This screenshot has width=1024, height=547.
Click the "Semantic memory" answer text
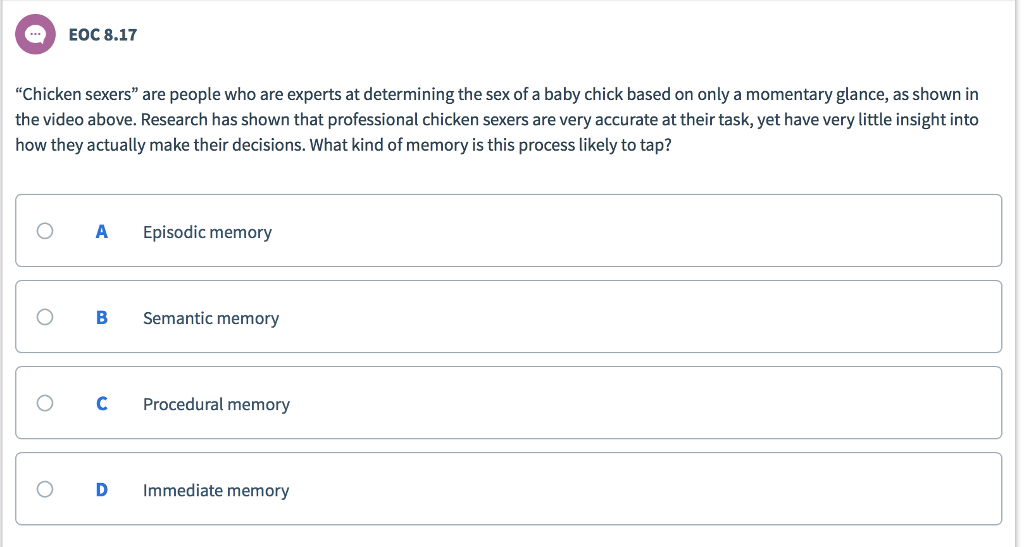[x=211, y=319]
